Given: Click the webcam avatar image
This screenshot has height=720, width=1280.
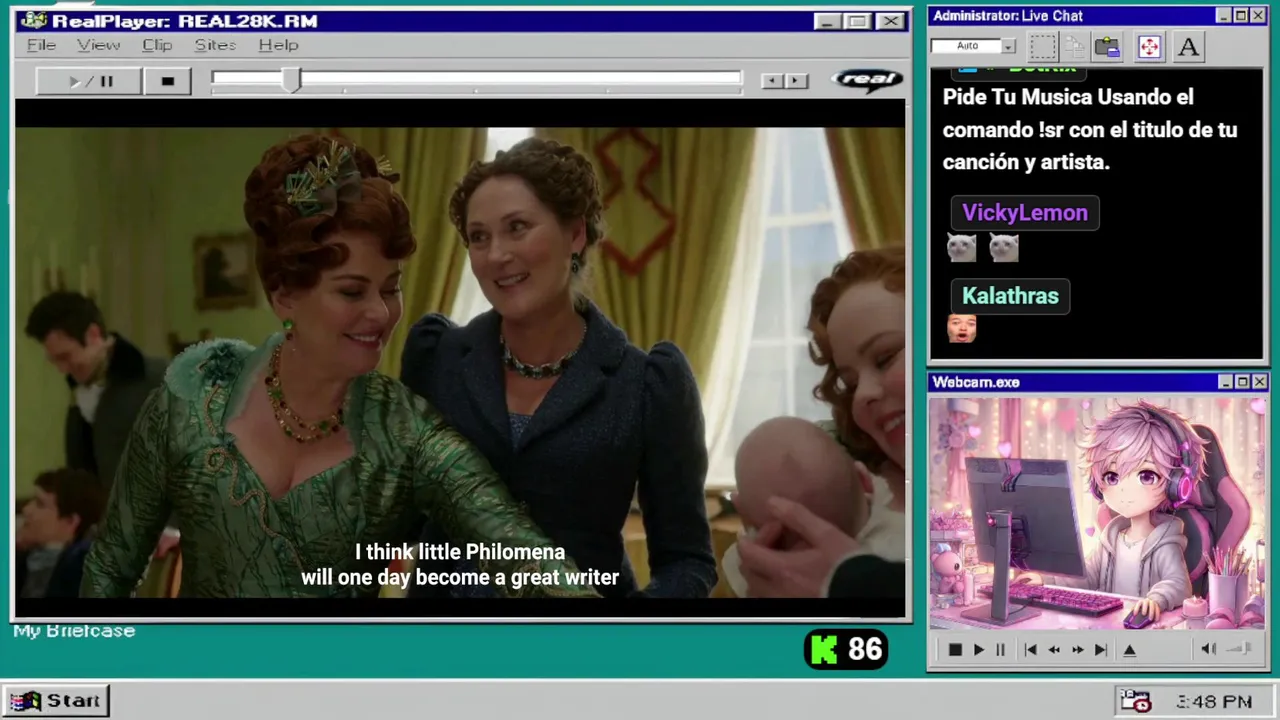Looking at the screenshot, I should click(x=1097, y=513).
